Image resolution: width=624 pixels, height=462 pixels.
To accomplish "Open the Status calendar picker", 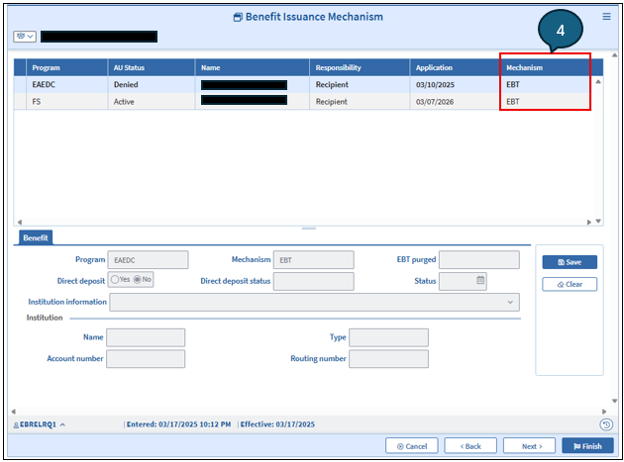I will [x=480, y=280].
